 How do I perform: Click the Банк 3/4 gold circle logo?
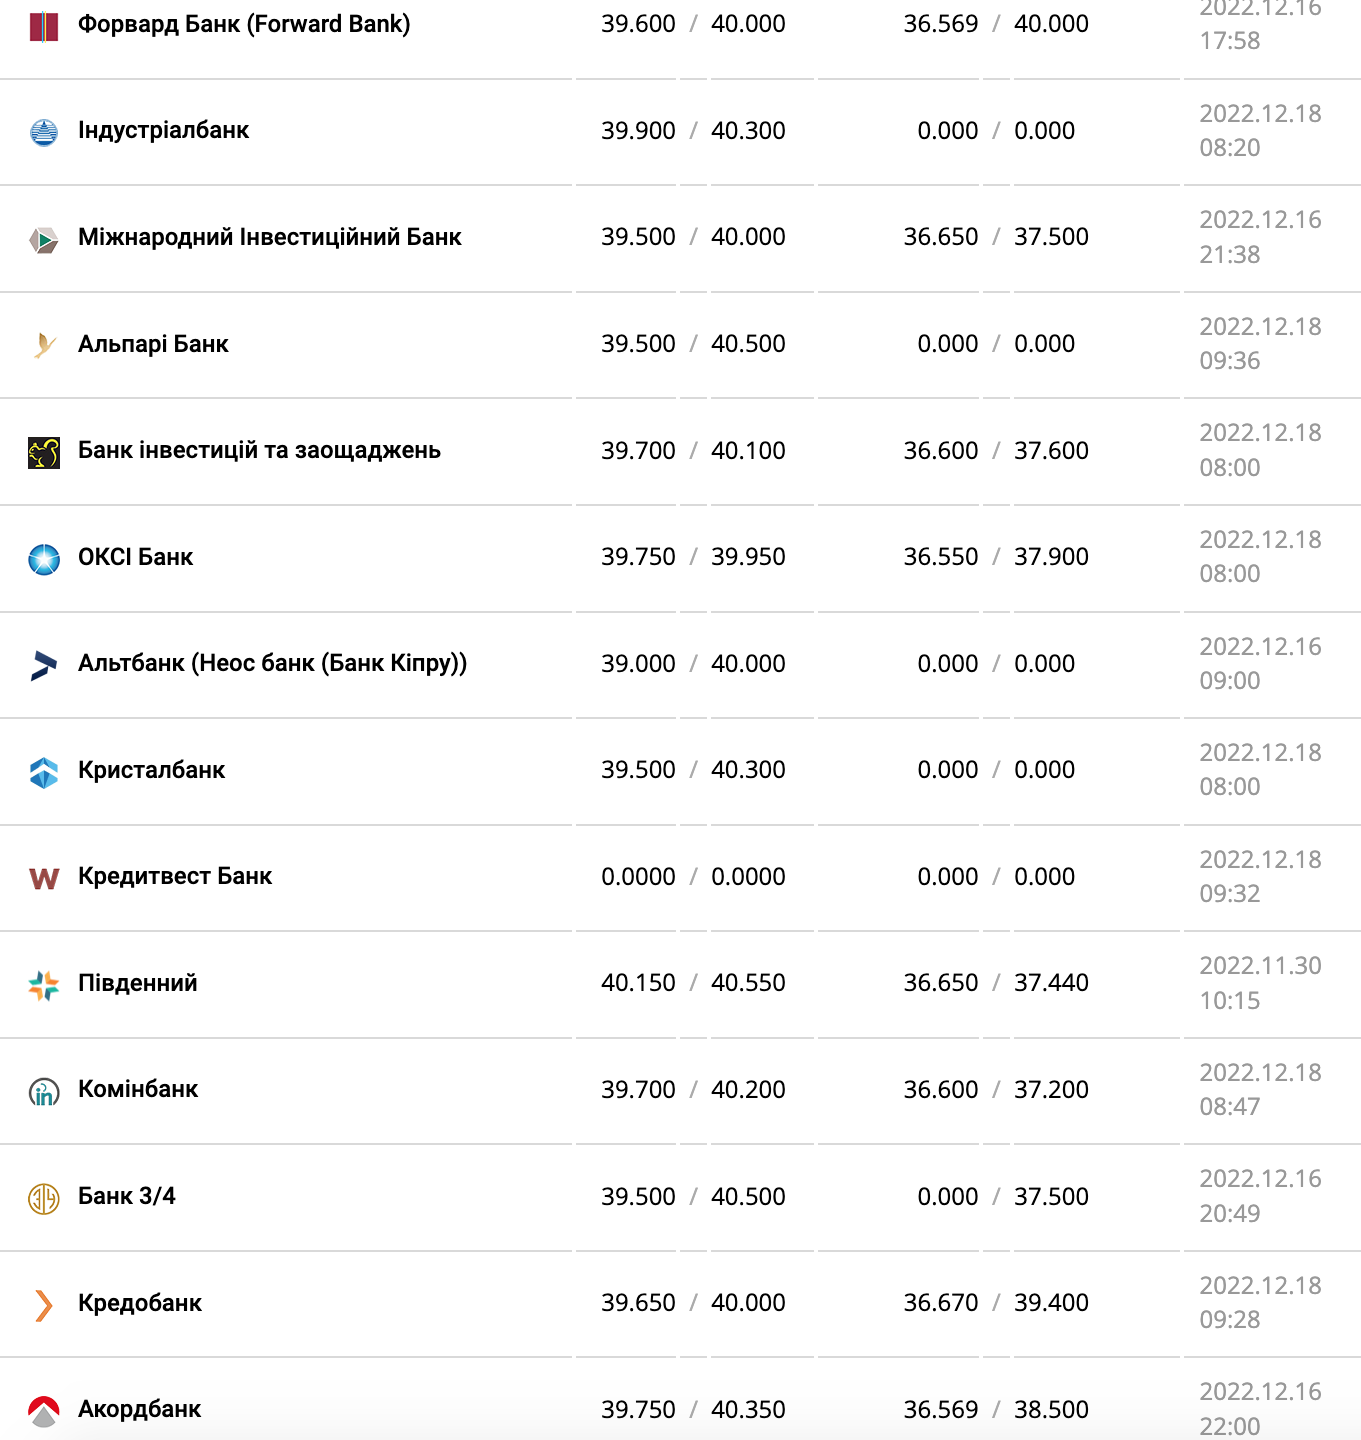click(x=44, y=1198)
